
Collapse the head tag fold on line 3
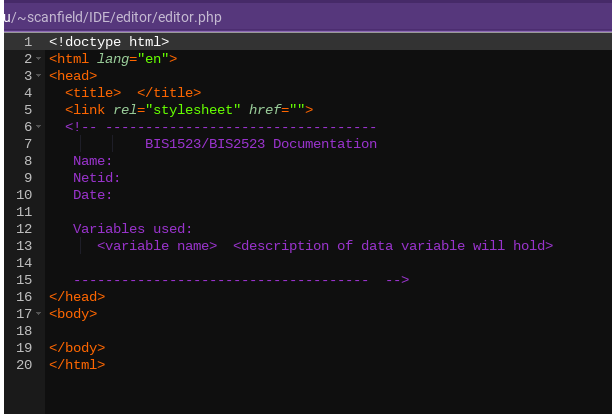click(38, 76)
